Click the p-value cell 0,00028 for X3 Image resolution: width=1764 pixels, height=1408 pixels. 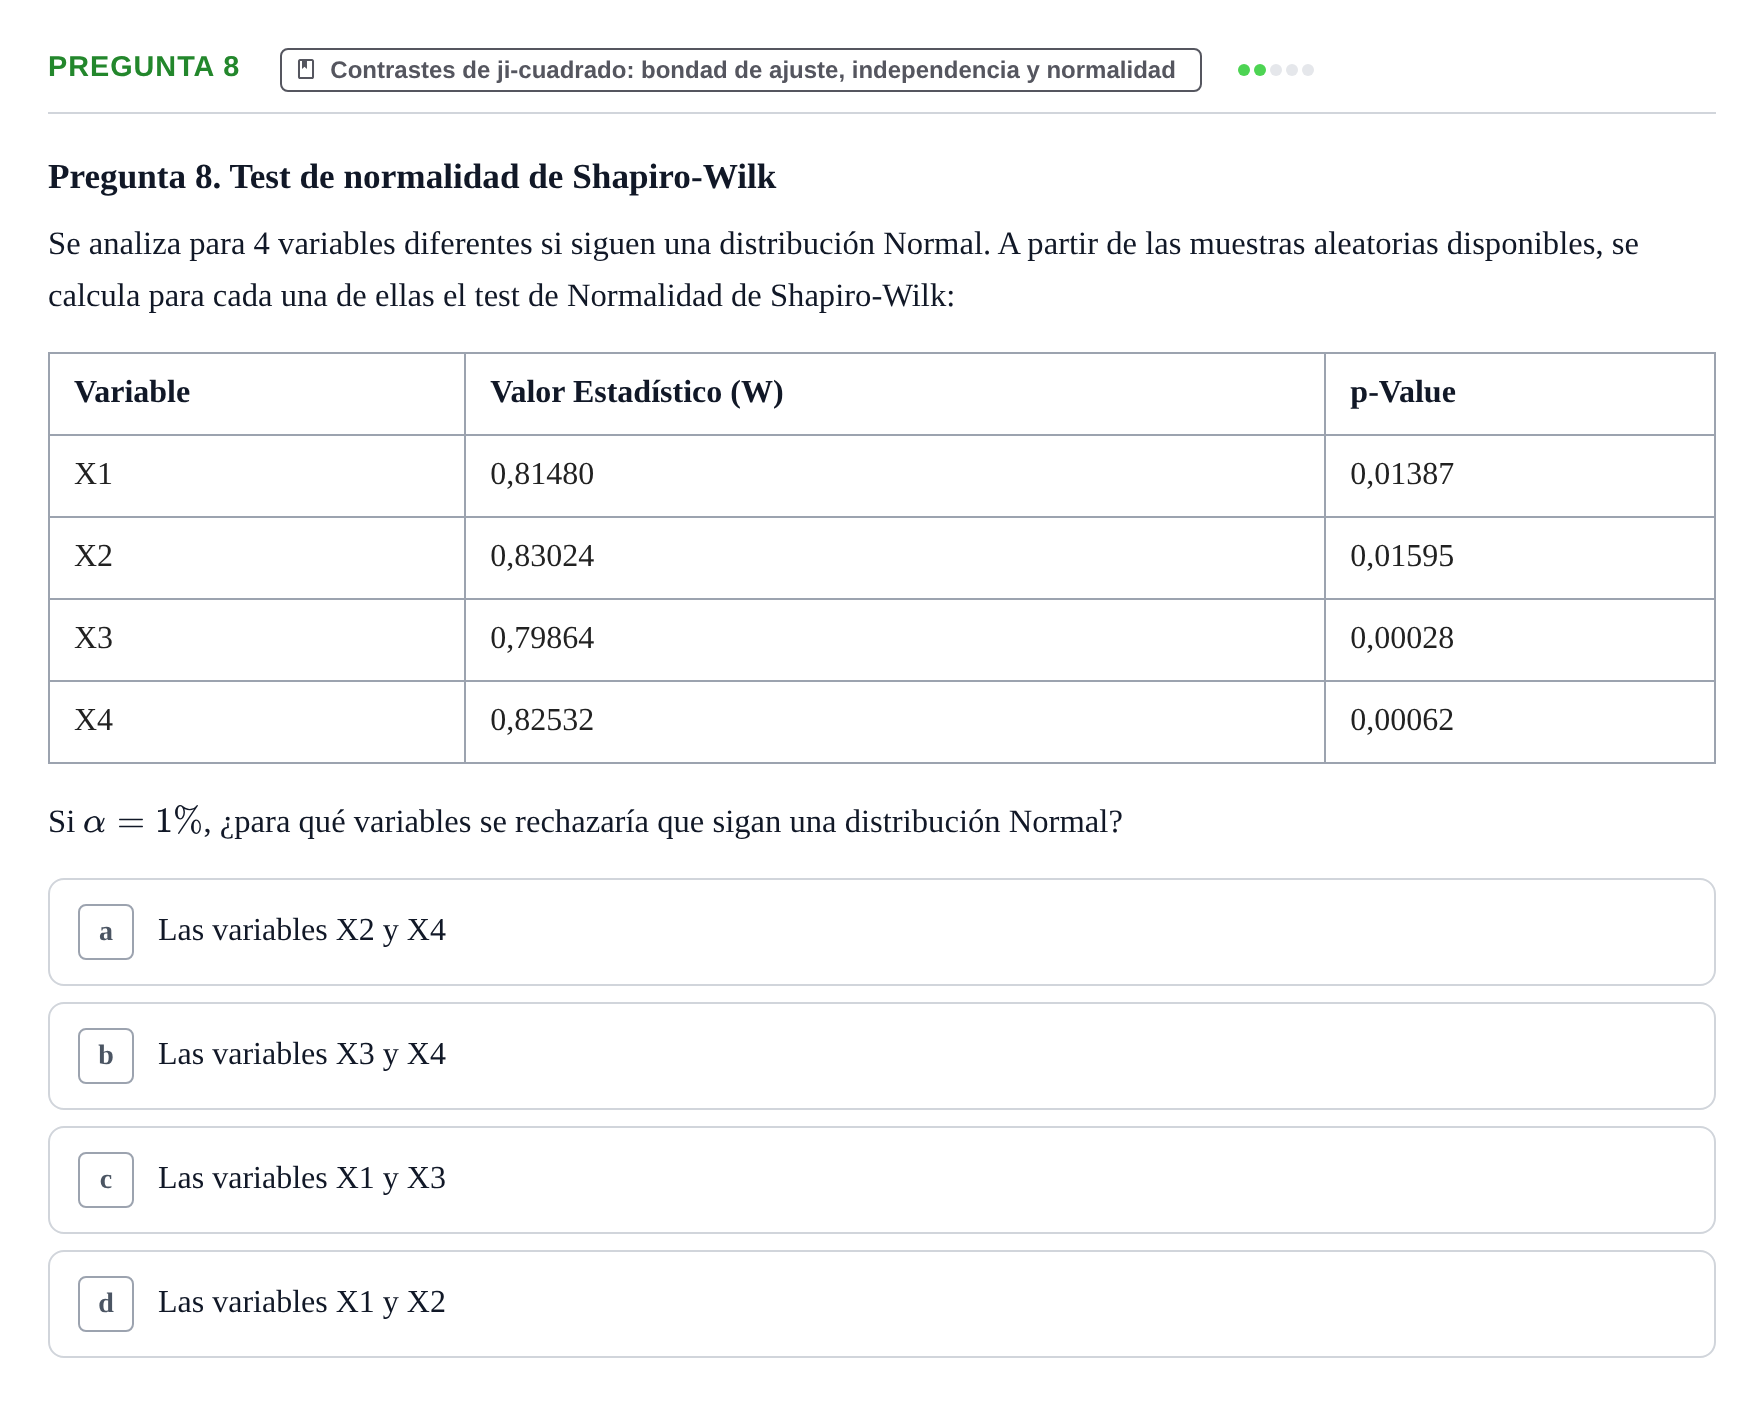1520,639
